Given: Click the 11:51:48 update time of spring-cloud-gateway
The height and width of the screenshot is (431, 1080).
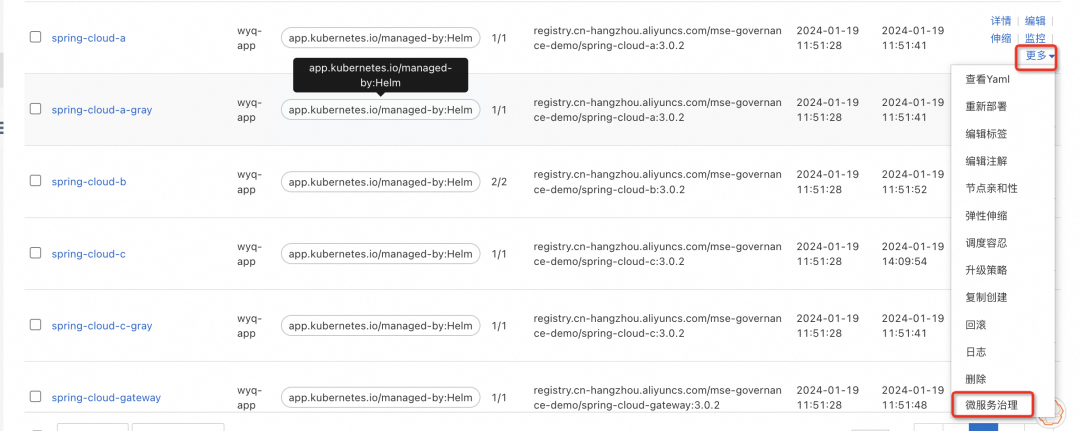Looking at the screenshot, I should 904,406.
